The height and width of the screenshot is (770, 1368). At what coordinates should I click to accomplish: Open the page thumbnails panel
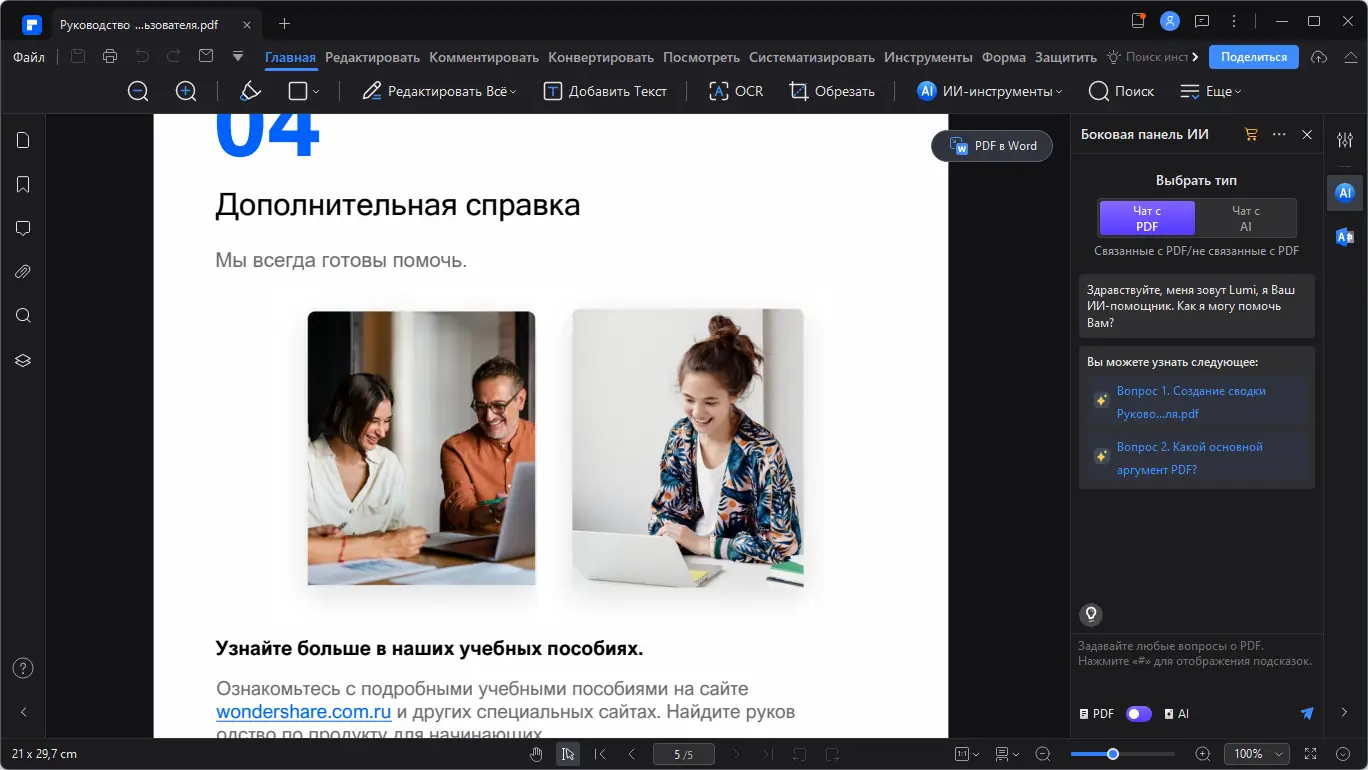[x=22, y=140]
